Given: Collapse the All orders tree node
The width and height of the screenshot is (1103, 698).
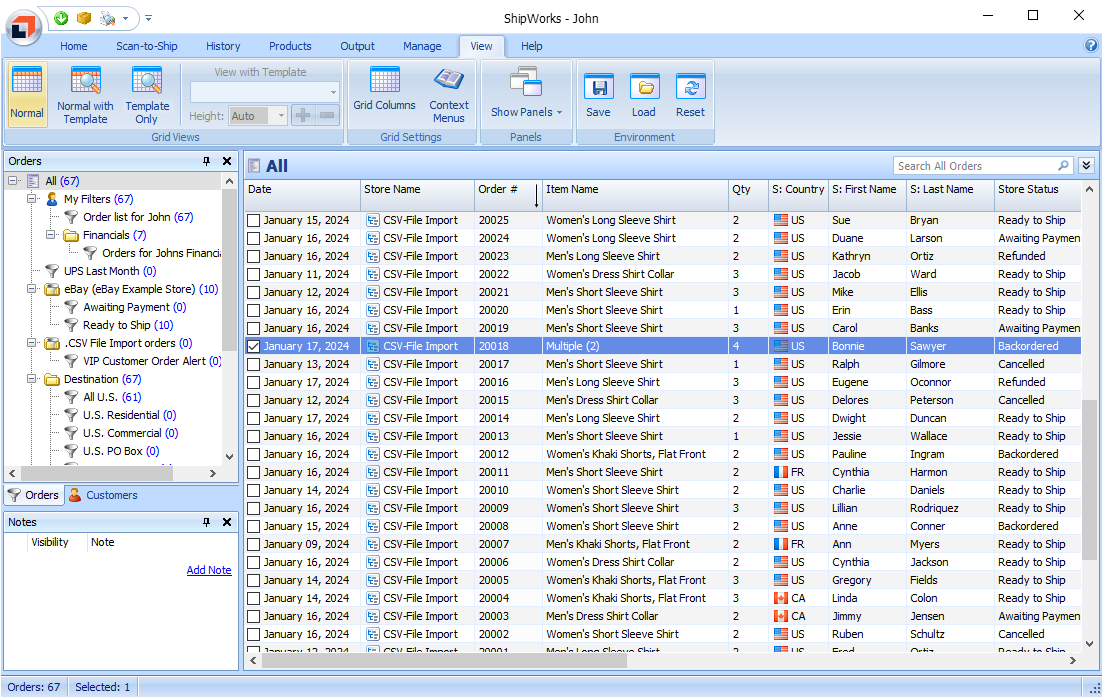Looking at the screenshot, I should click(x=13, y=181).
